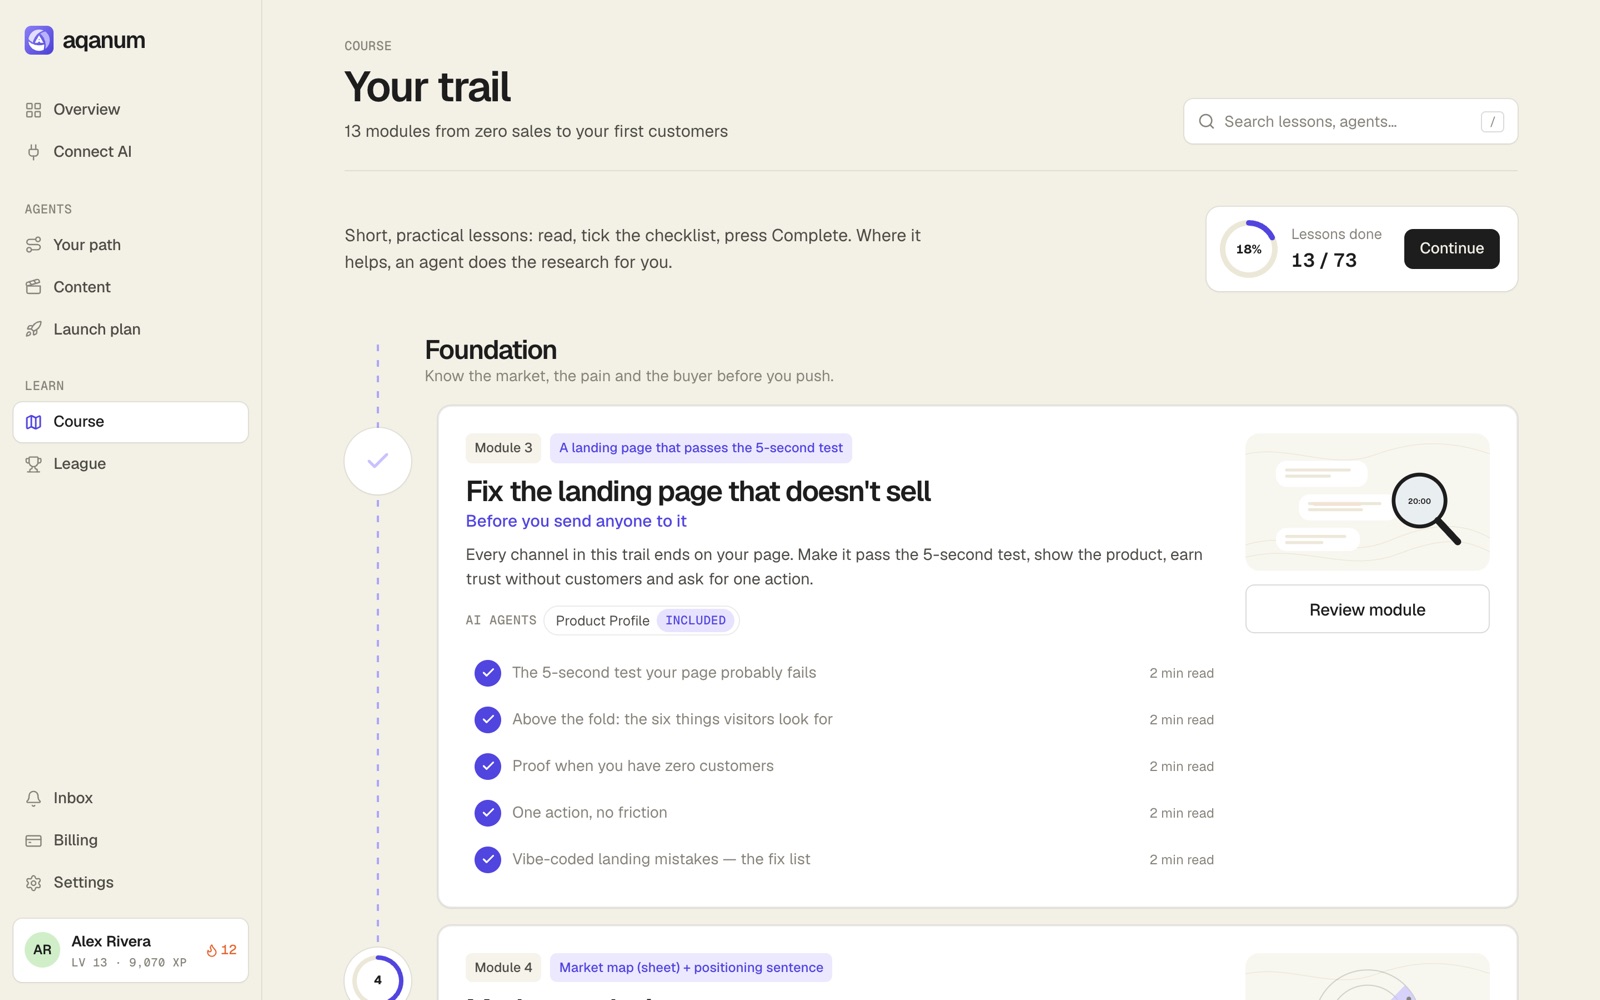The width and height of the screenshot is (1600, 1000).
Task: Focus the Search lessons, agents field
Action: click(x=1350, y=121)
